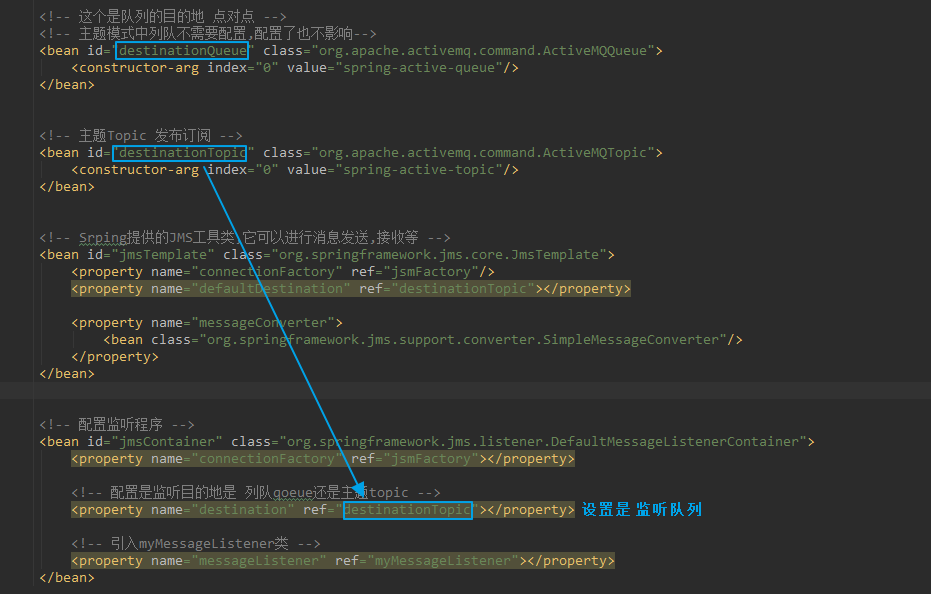Click the comment about 主题模式中列队不需要配置
The width and height of the screenshot is (931, 594).
tap(208, 34)
